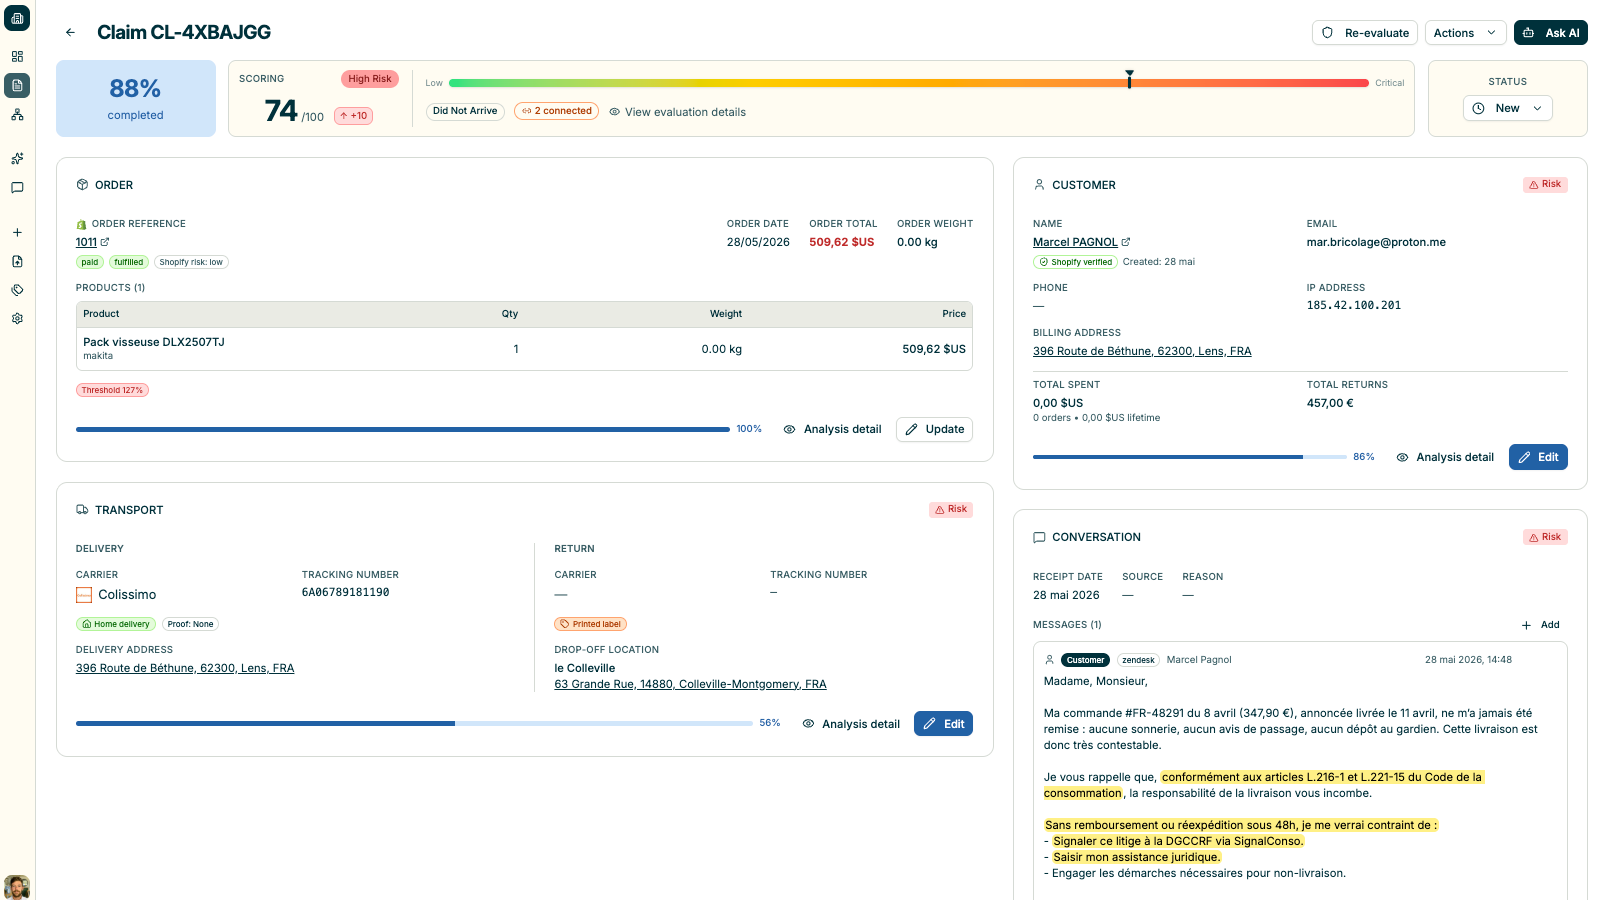This screenshot has height=900, width=1600.
Task: Open the dashboard grid icon in sidebar
Action: coord(17,57)
